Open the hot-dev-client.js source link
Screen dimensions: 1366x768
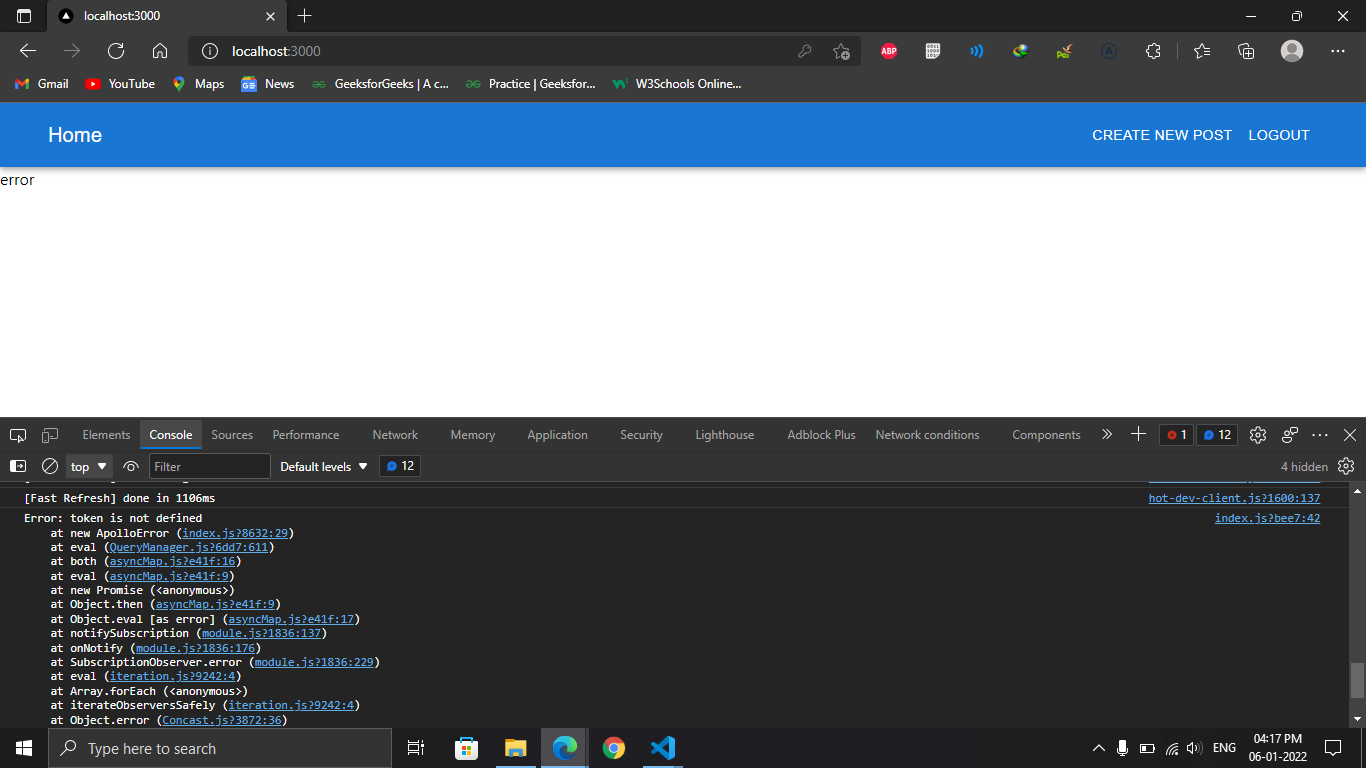[x=1234, y=498]
